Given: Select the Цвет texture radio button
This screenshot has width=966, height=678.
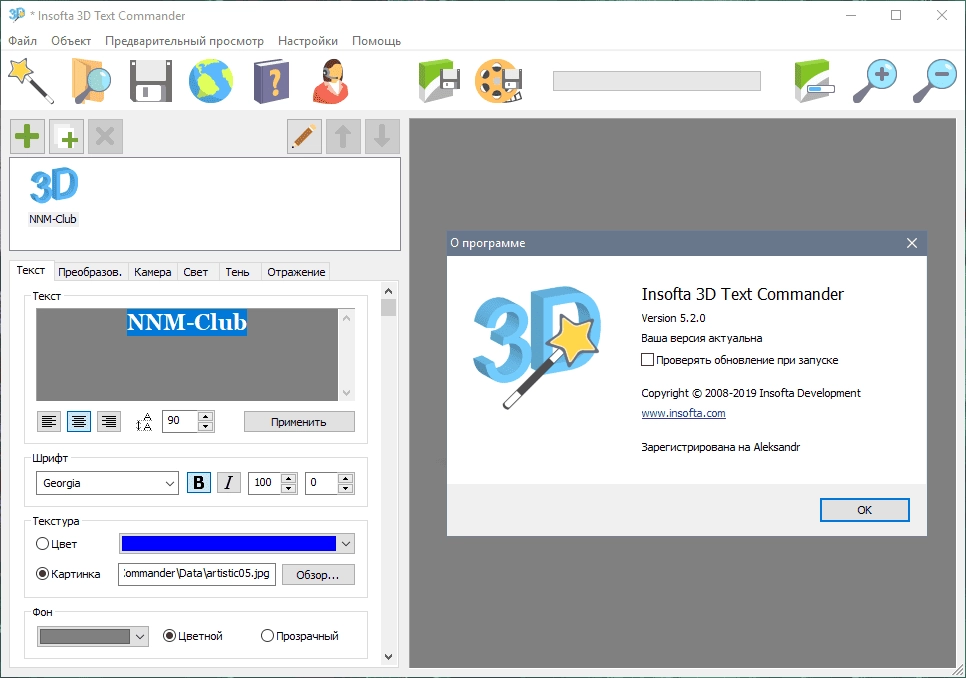Looking at the screenshot, I should (x=43, y=544).
